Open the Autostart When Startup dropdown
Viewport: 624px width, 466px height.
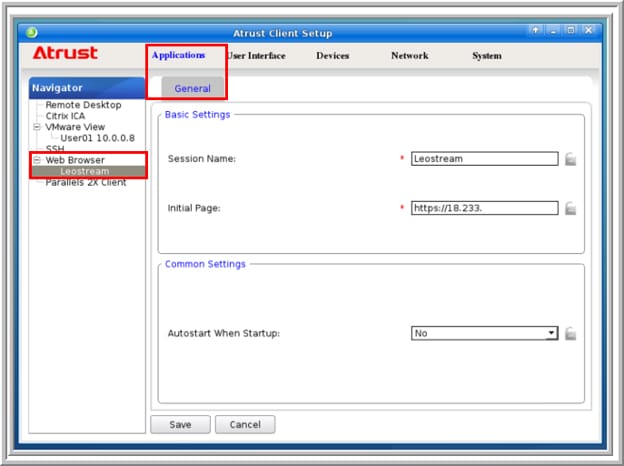pos(484,333)
